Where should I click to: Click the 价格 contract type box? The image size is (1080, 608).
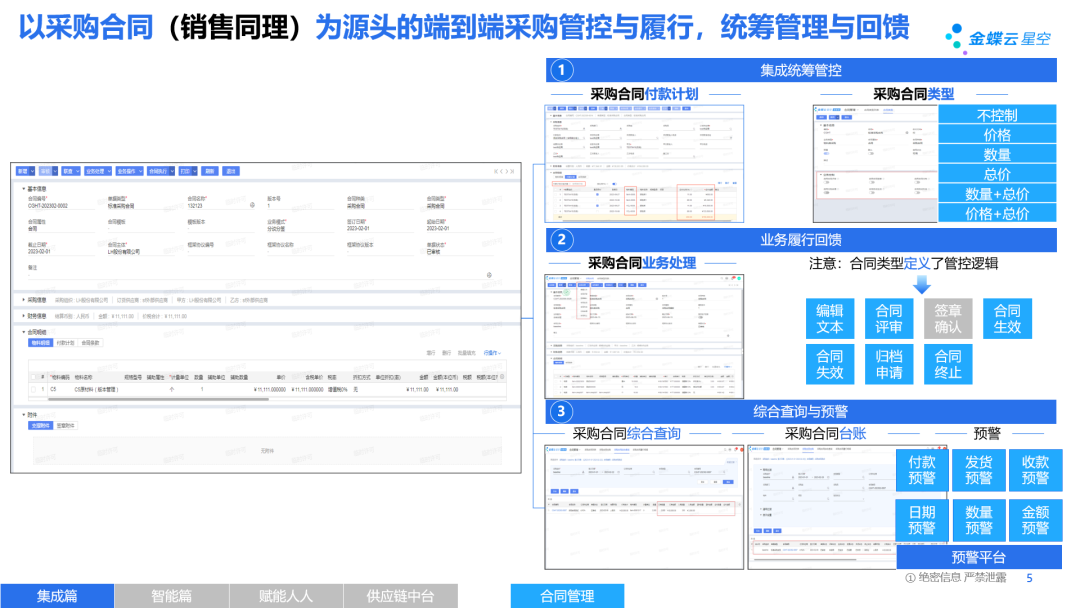click(997, 134)
